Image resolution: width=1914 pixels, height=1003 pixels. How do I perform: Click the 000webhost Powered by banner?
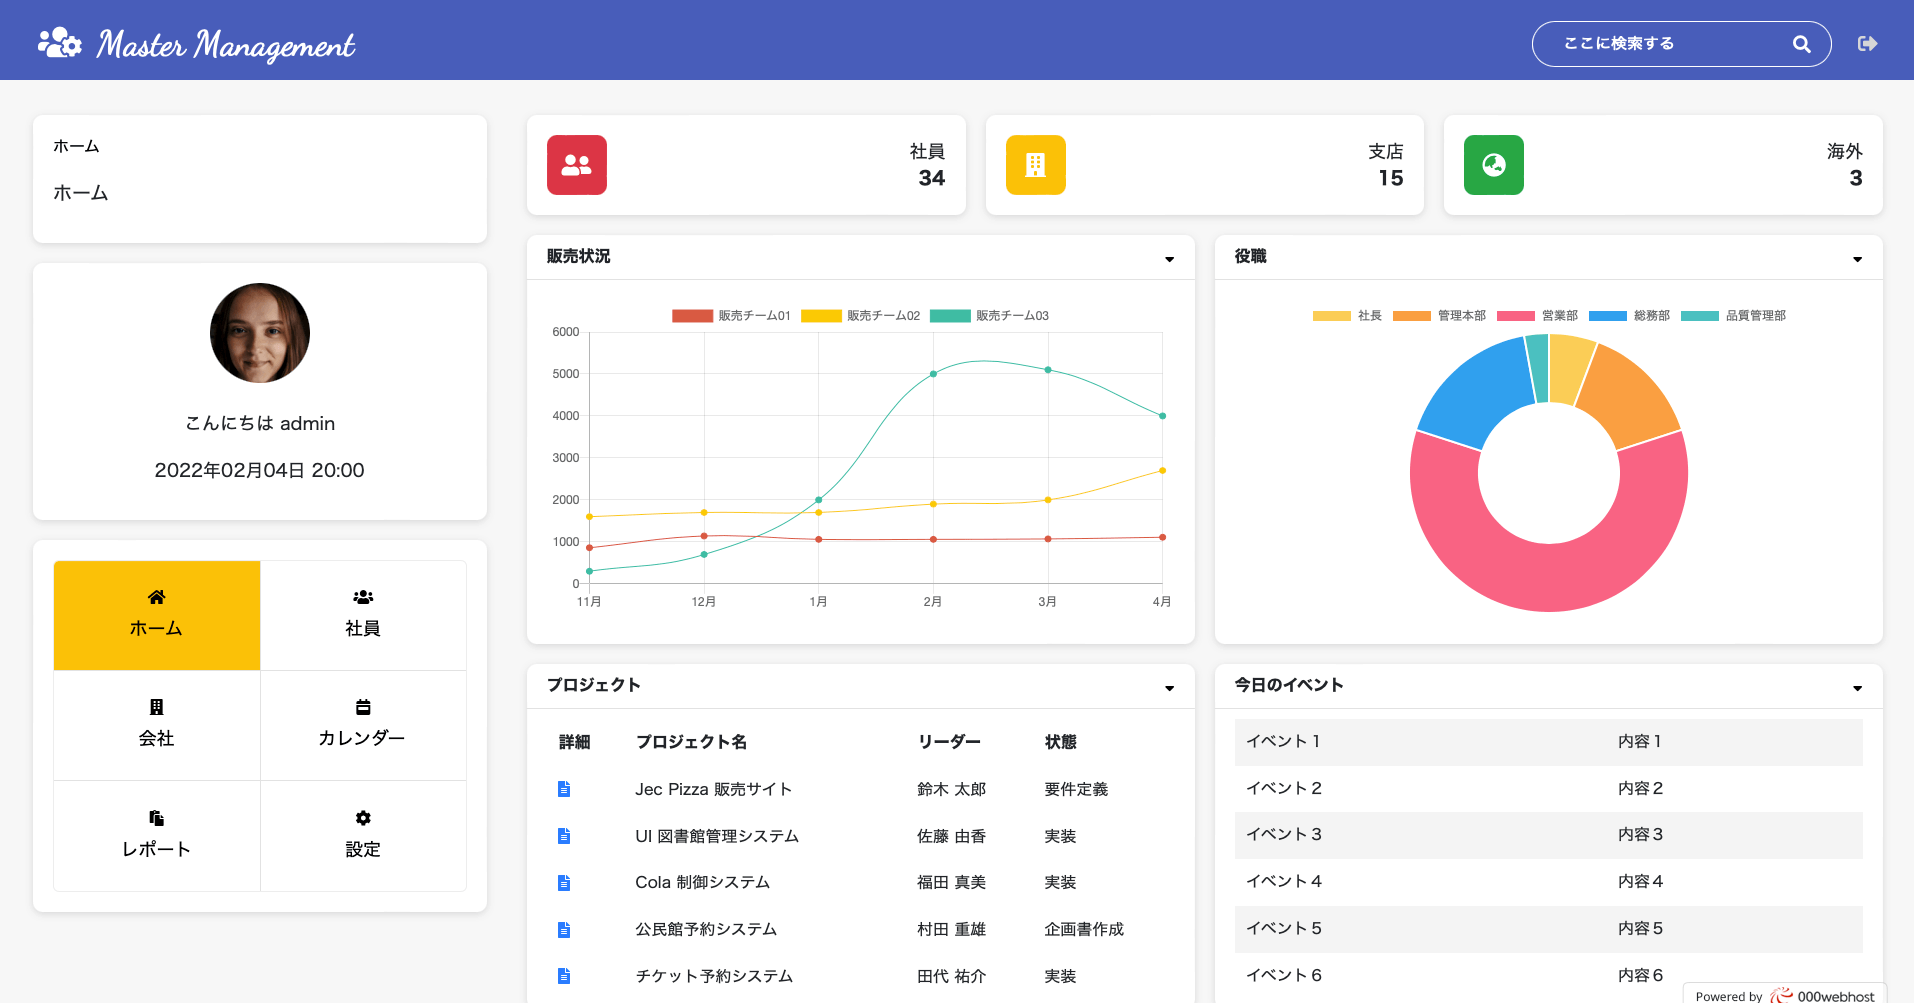1785,995
